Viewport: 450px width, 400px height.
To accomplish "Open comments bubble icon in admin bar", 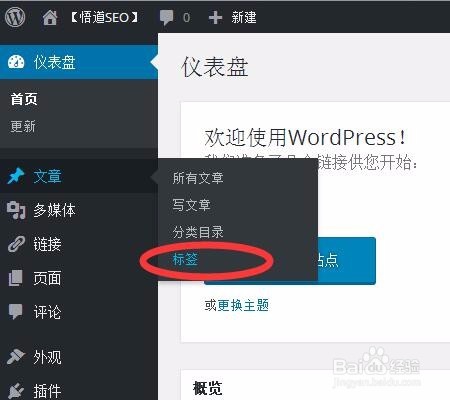I will point(166,17).
